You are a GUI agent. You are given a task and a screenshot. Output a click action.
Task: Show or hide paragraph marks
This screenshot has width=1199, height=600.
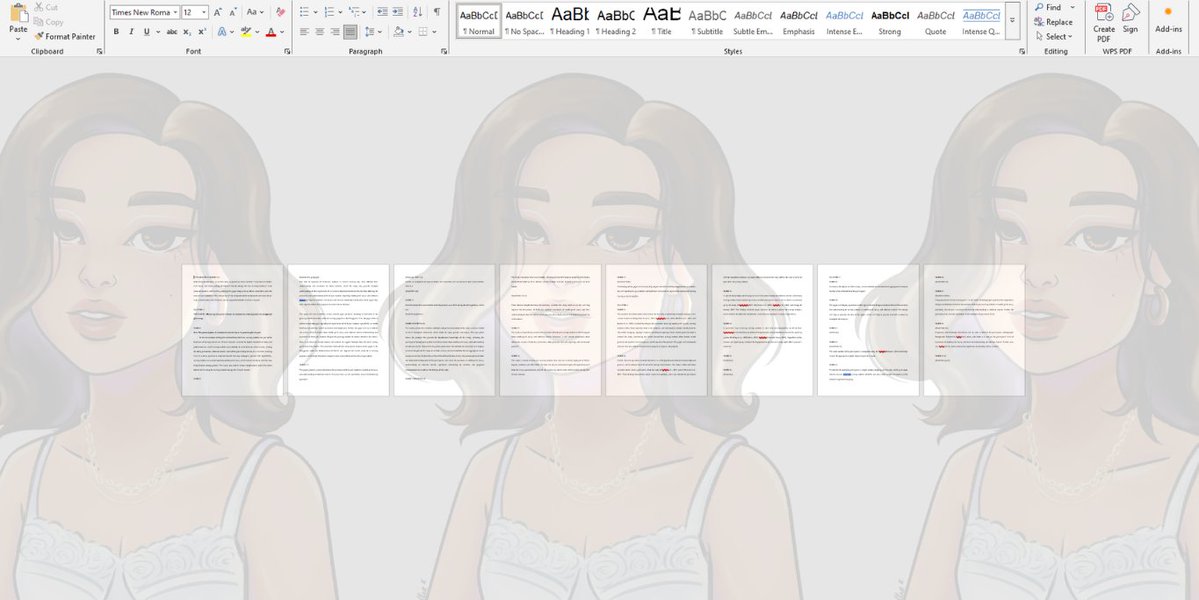click(x=437, y=12)
